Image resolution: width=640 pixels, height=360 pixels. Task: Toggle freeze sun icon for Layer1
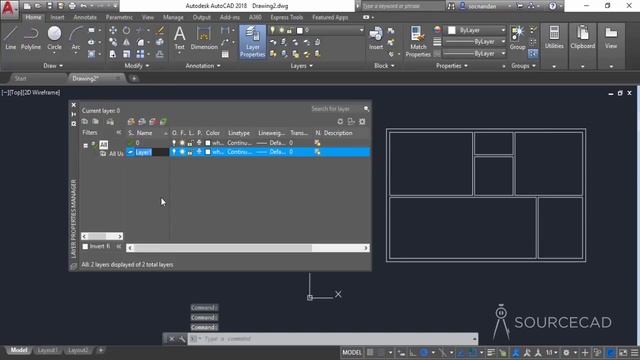pyautogui.click(x=182, y=152)
